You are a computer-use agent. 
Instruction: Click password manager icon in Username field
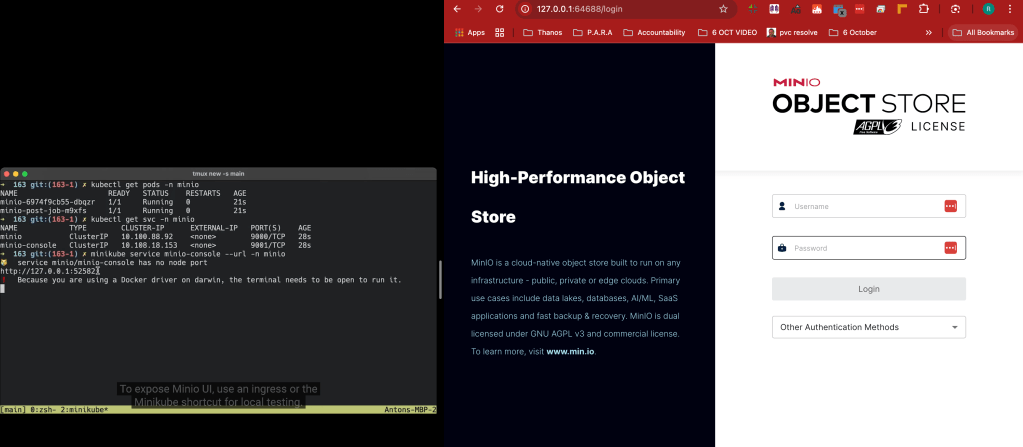coord(951,206)
